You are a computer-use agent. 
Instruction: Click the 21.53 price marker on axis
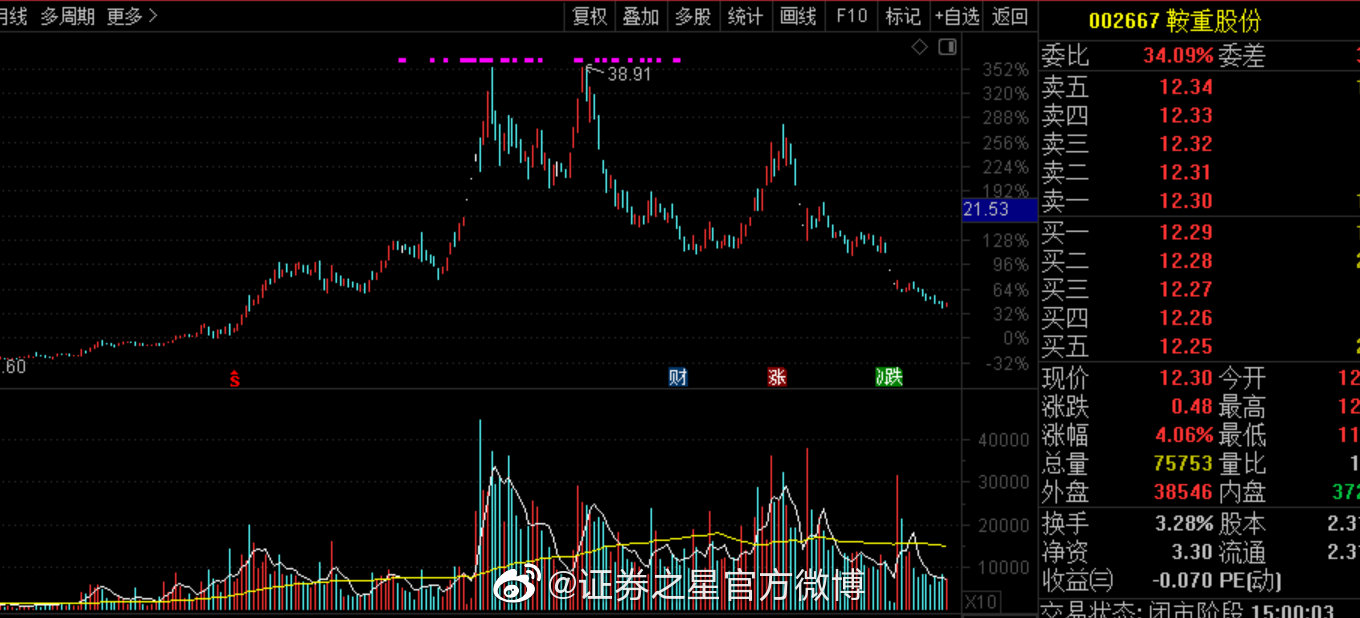[x=985, y=209]
